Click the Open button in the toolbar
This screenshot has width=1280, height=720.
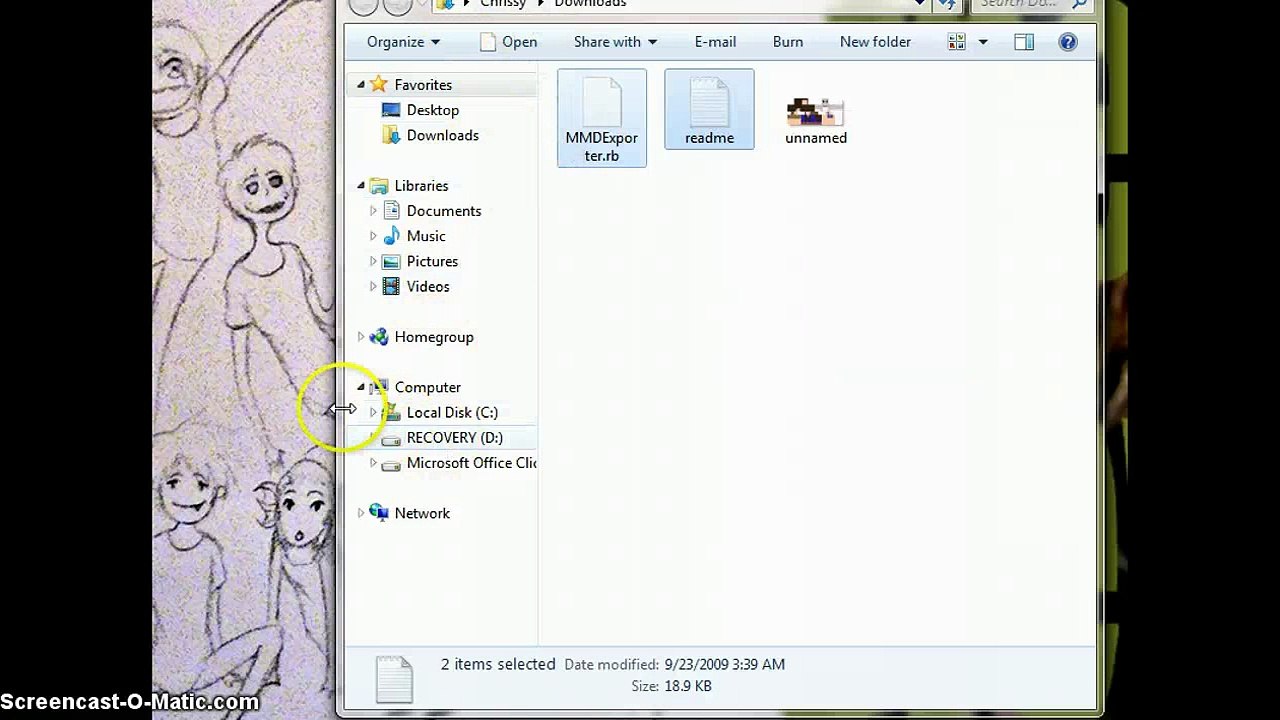pos(508,42)
